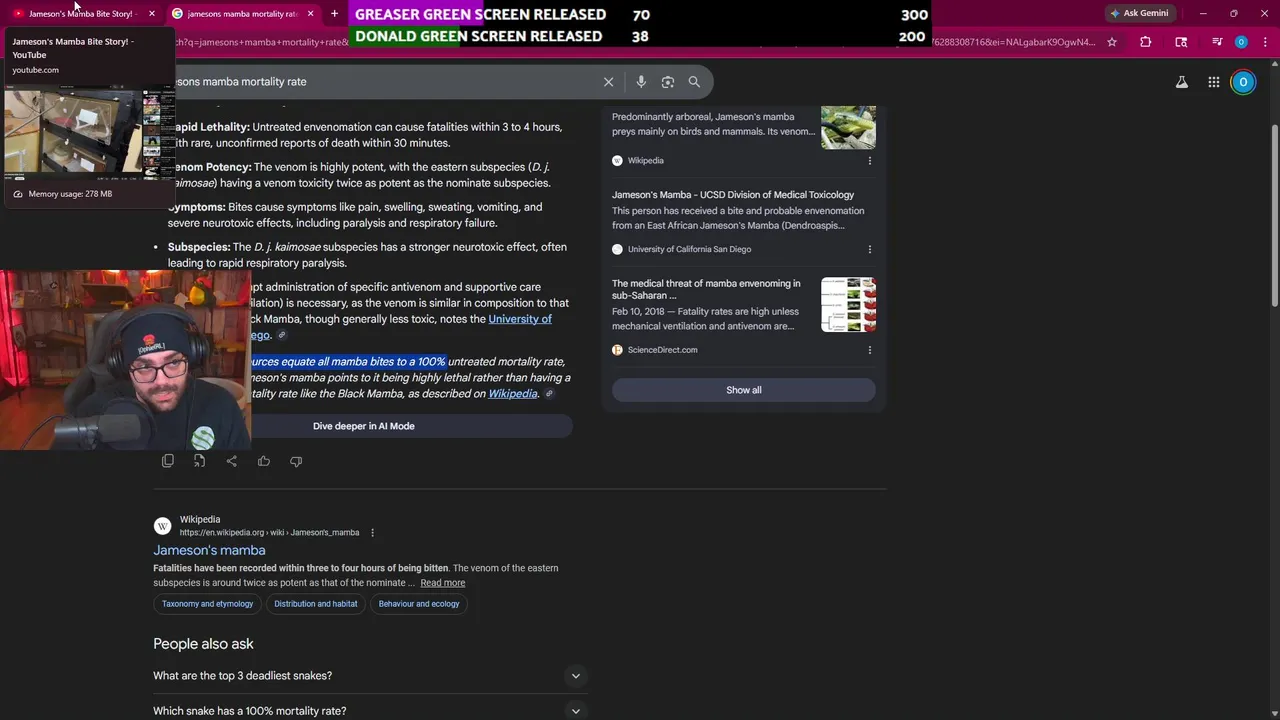Open a new browser tab
Image resolution: width=1280 pixels, height=720 pixels.
[x=334, y=14]
